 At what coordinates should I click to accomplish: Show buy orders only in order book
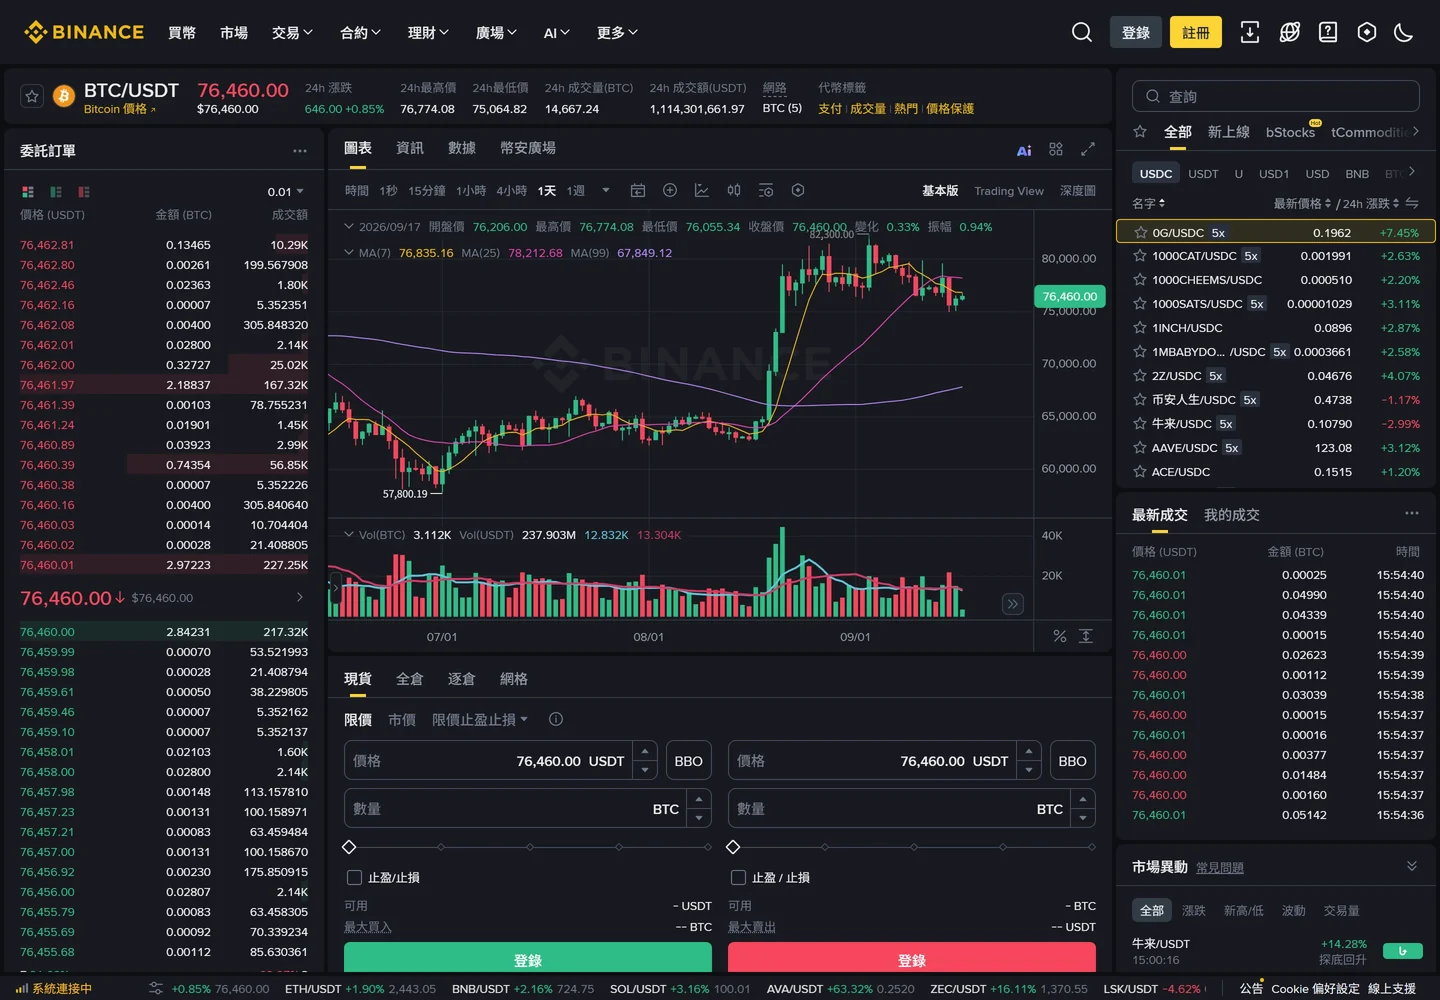tap(56, 192)
